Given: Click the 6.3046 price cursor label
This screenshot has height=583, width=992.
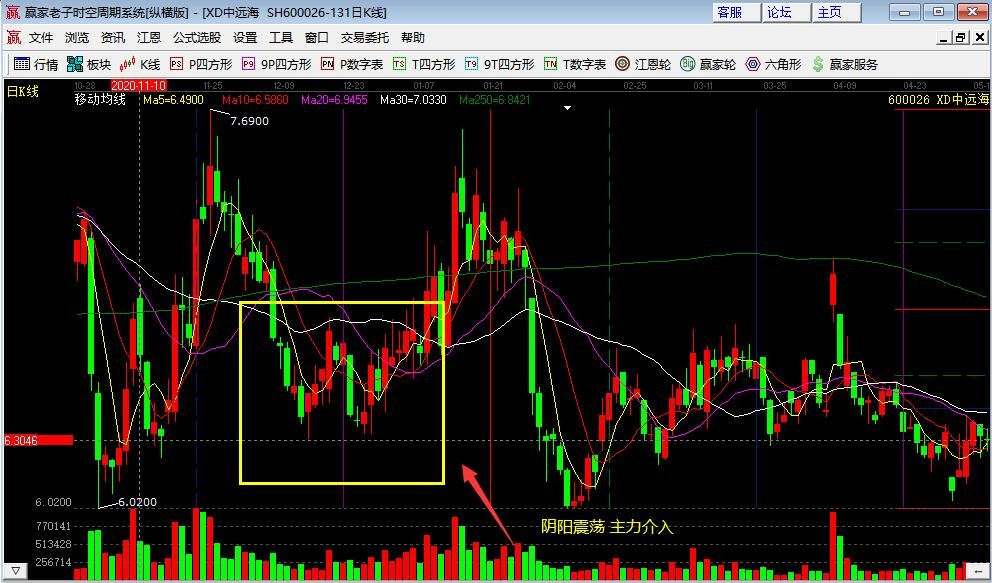Looking at the screenshot, I should [x=38, y=440].
